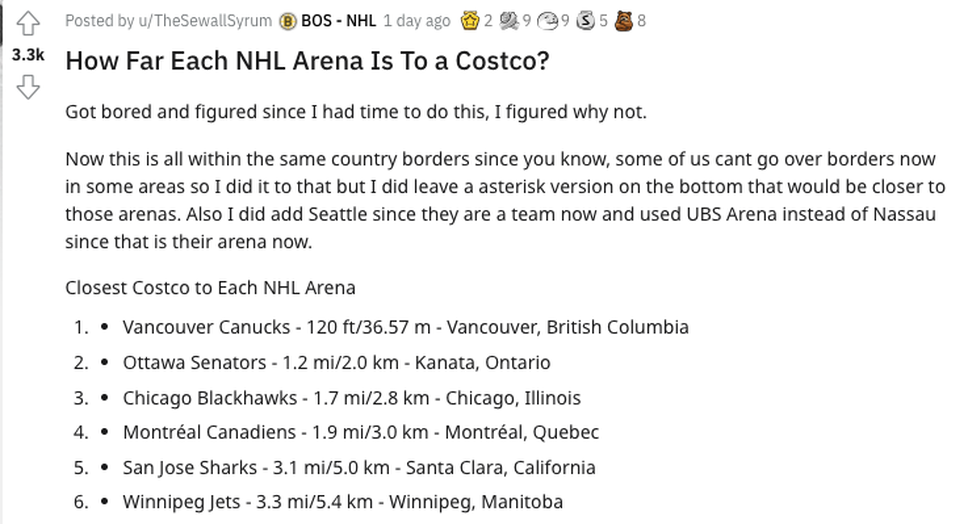This screenshot has width=968, height=524.
Task: Click the '1 day ago' timestamp
Action: coord(417,20)
